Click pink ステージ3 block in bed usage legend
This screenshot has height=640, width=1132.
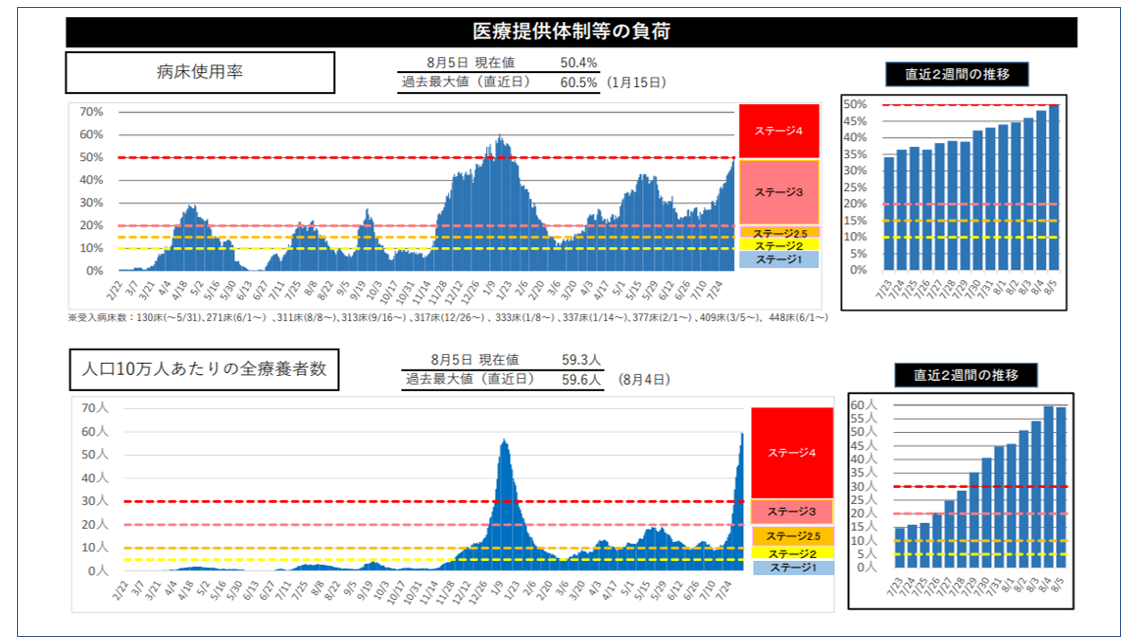[x=779, y=192]
